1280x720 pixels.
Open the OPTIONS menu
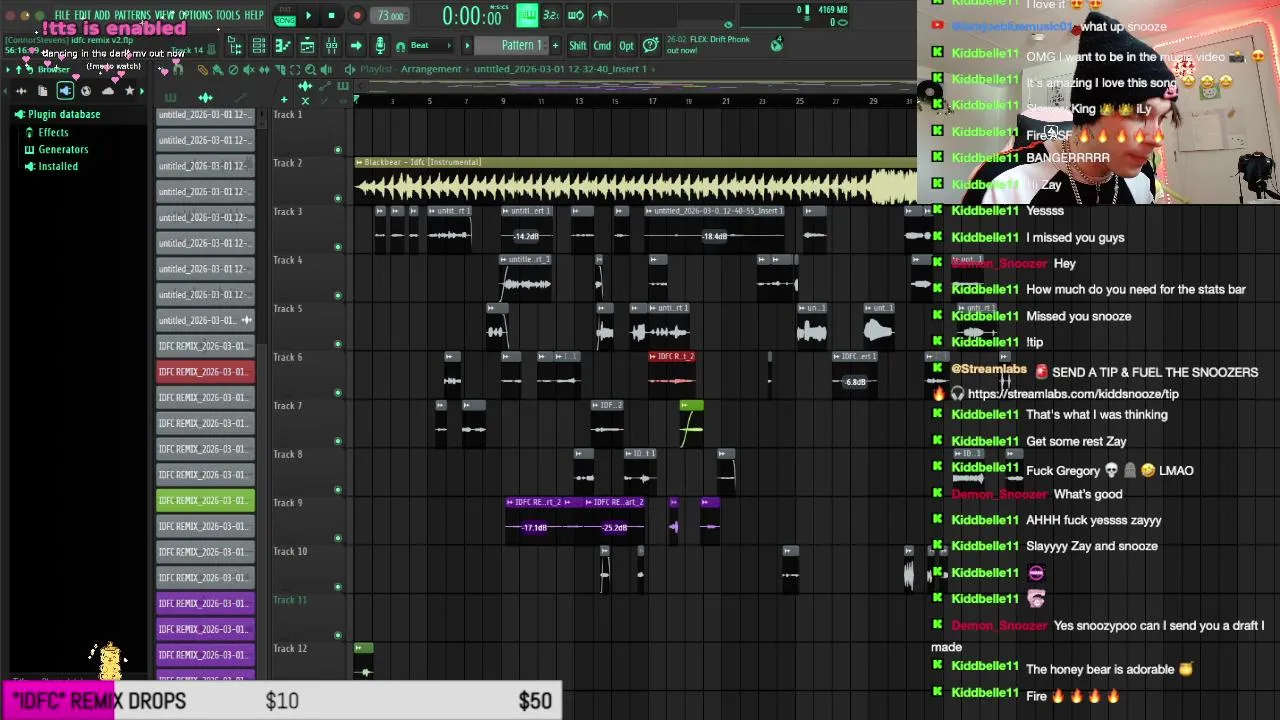click(x=195, y=15)
